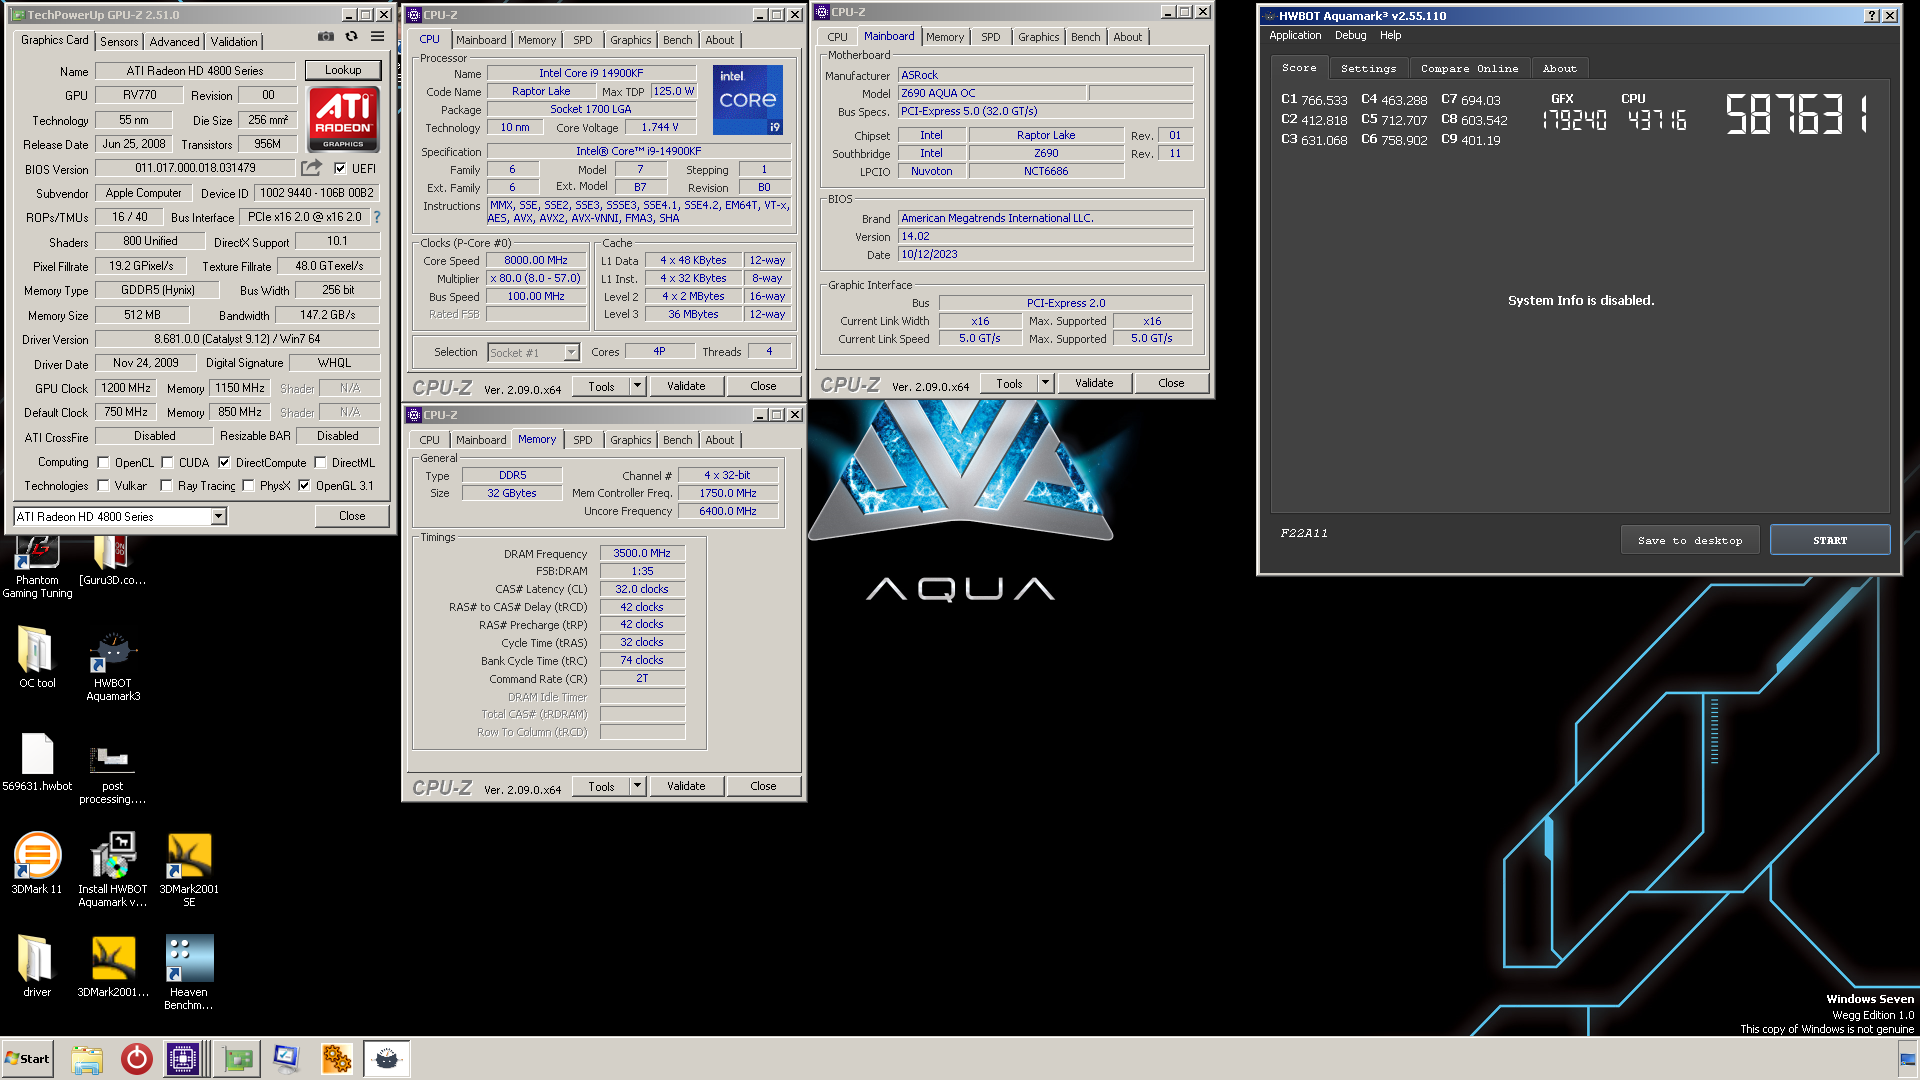
Task: Click Close button in GPU-Z
Action: [x=352, y=516]
